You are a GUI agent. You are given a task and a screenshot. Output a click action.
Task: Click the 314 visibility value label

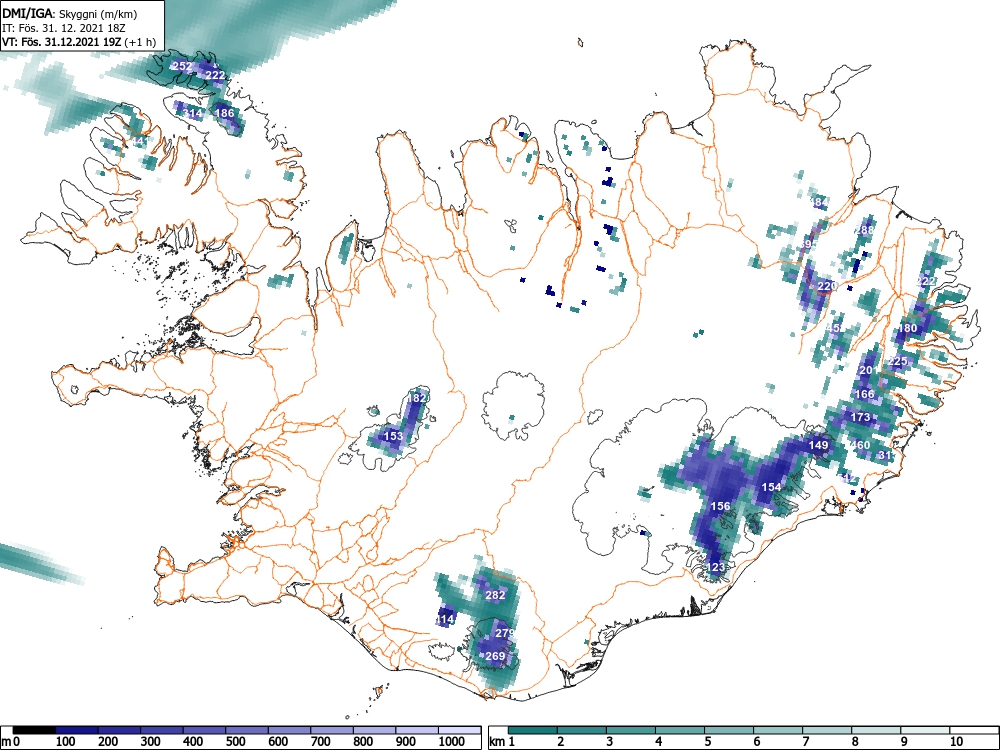[x=193, y=113]
